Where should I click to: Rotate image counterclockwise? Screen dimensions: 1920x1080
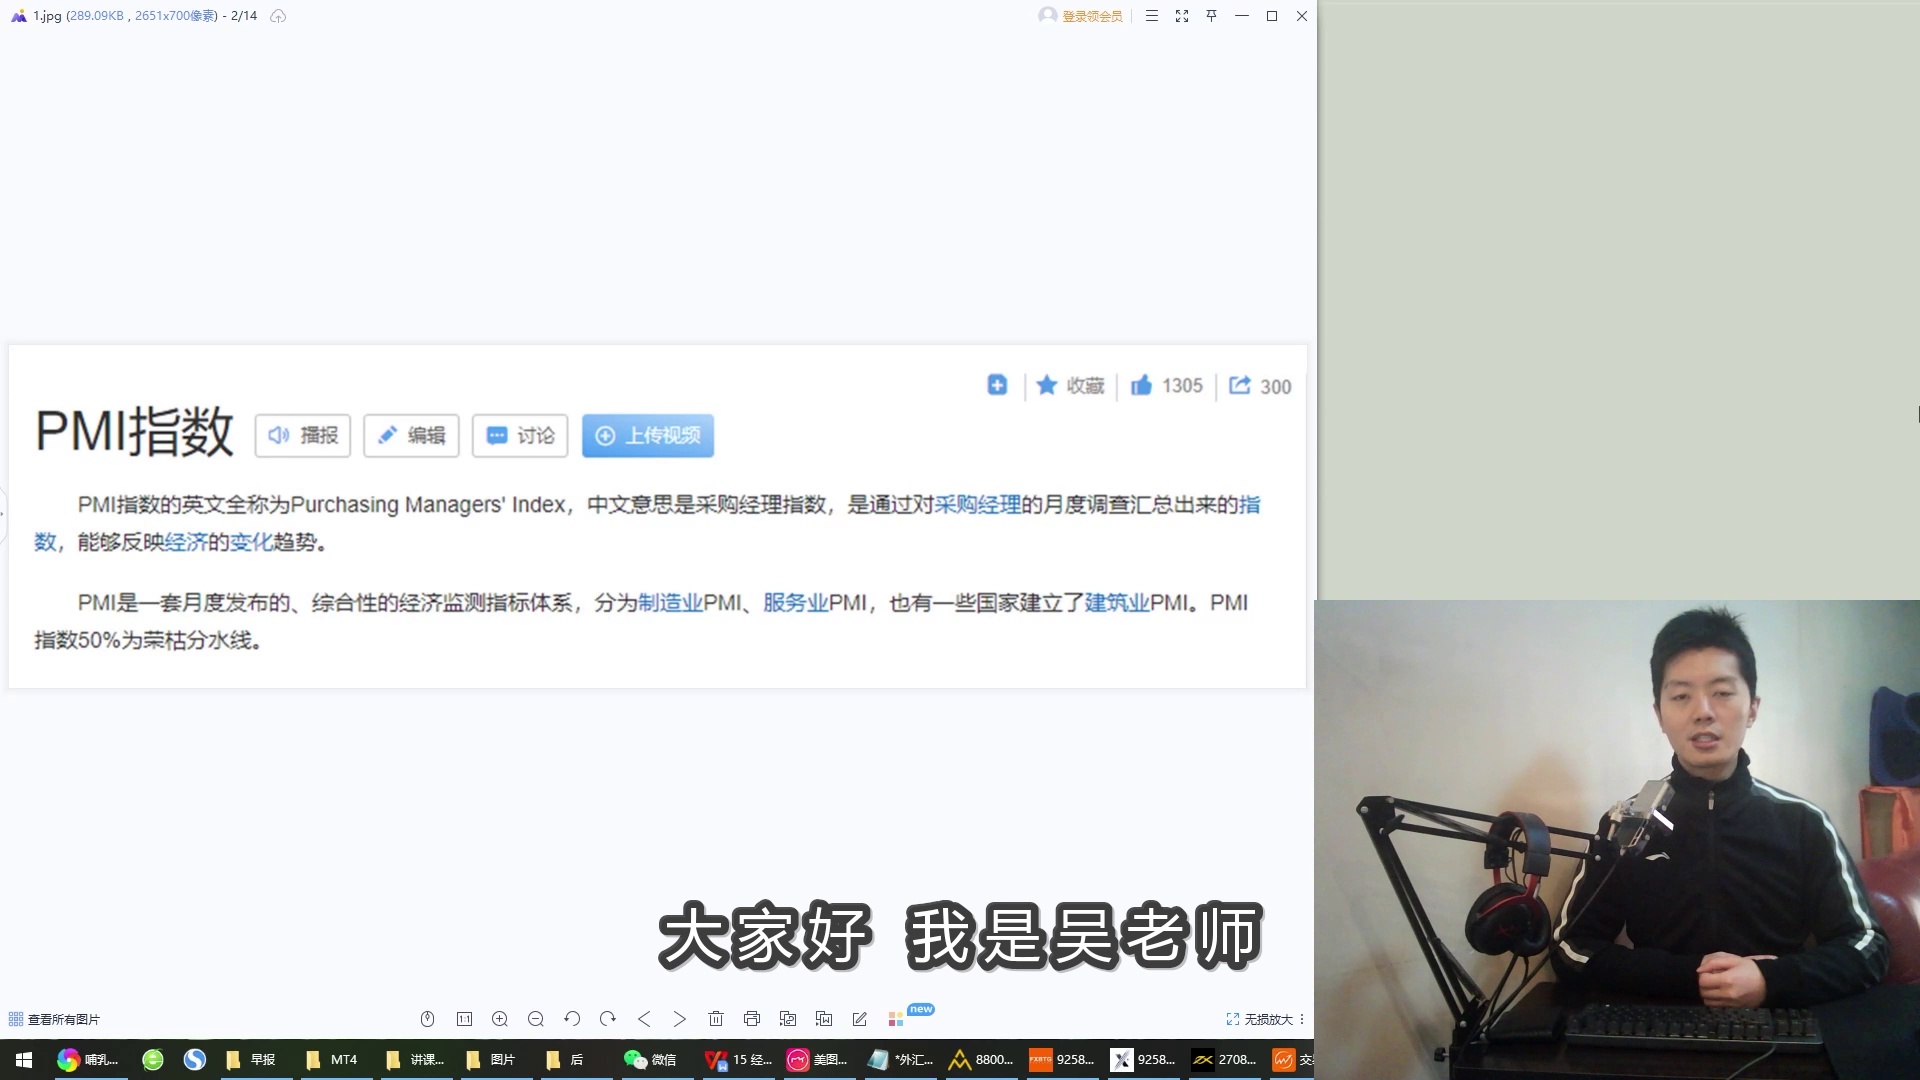(572, 1019)
